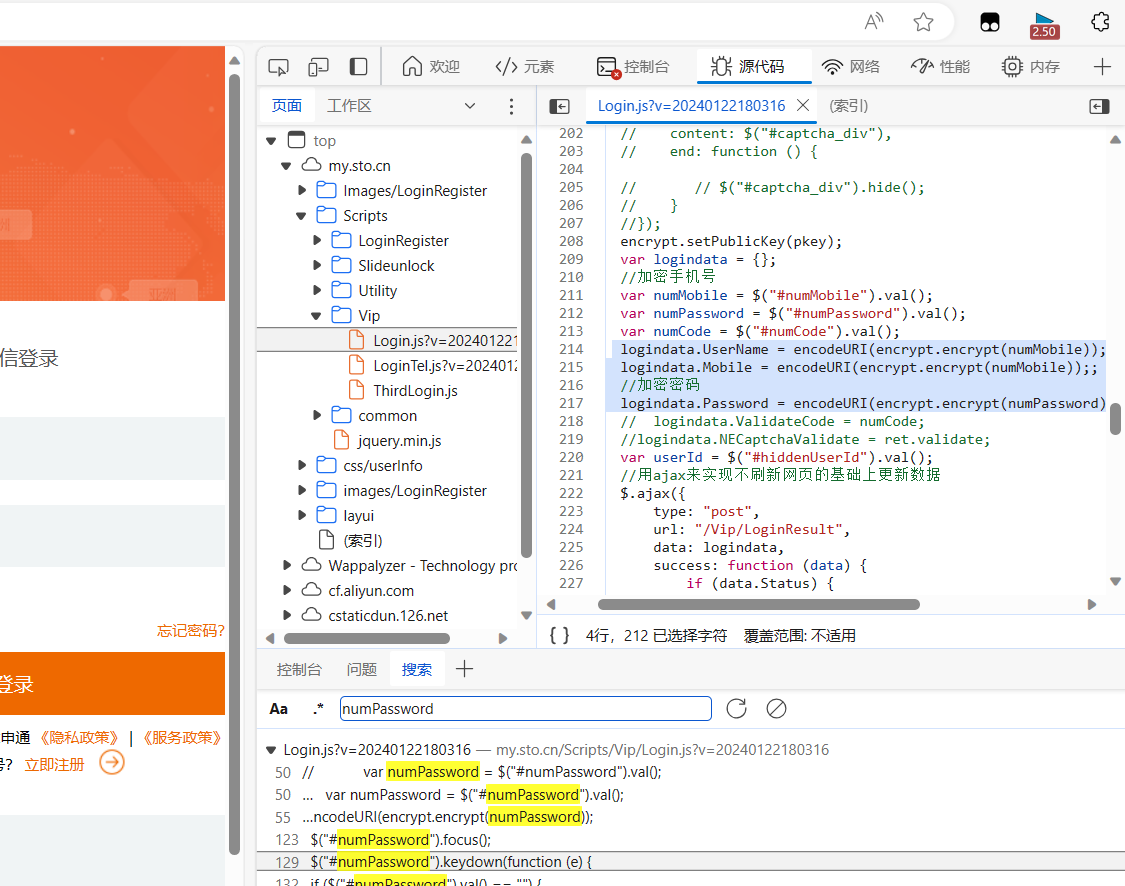Click the inspect element picker icon
The width and height of the screenshot is (1125, 886).
[x=278, y=67]
